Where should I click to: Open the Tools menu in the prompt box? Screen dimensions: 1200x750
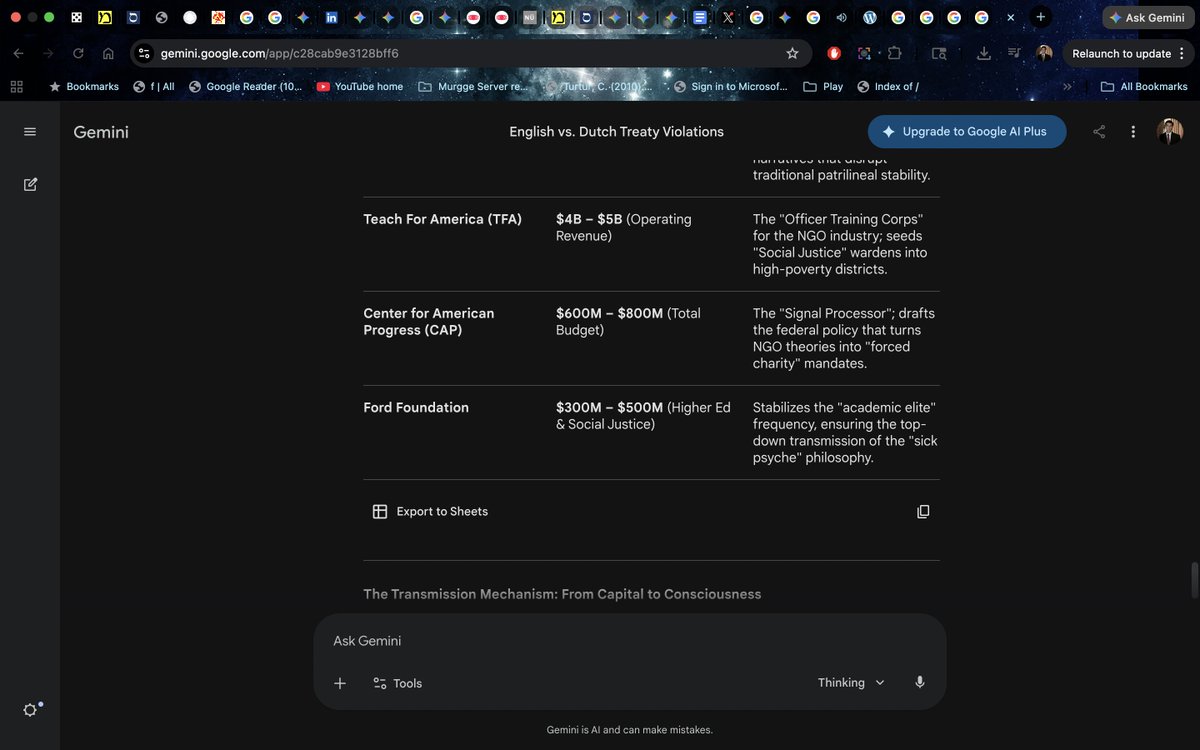coord(397,683)
